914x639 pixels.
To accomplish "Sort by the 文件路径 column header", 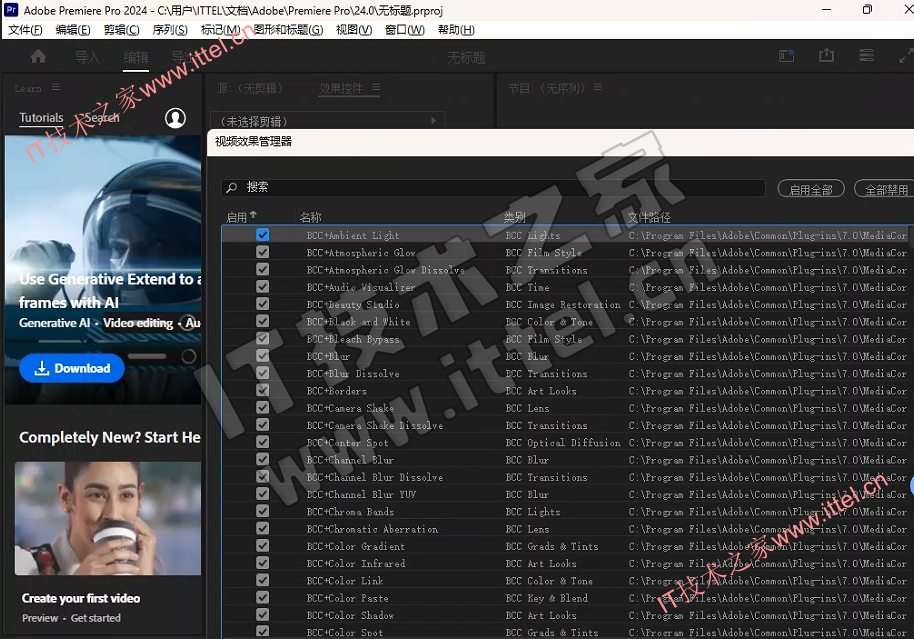I will 649,217.
